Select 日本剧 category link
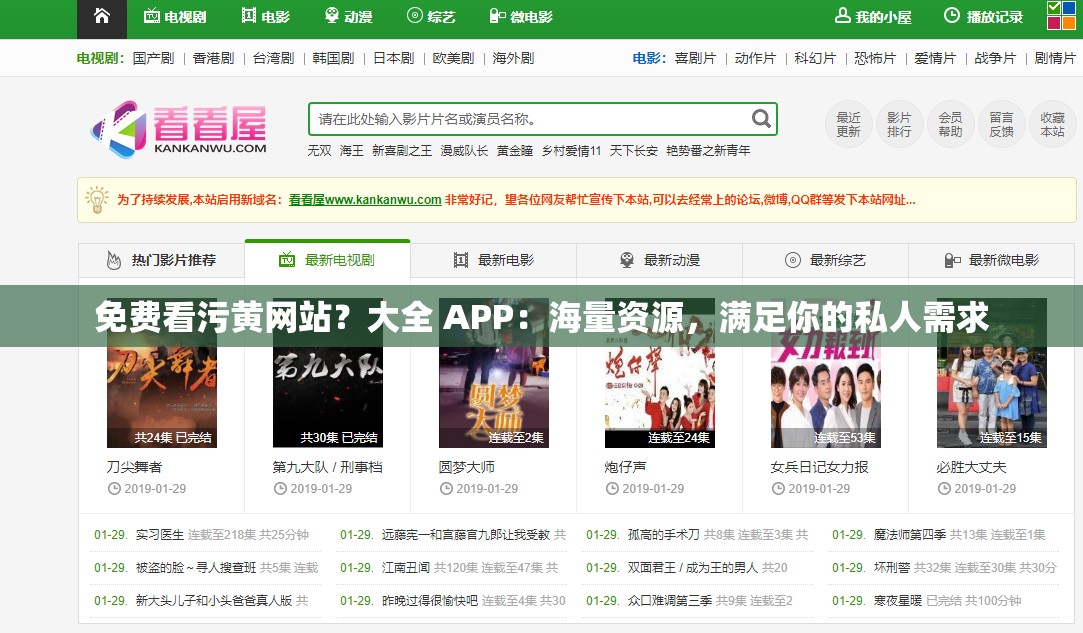This screenshot has height=633, width=1083. click(394, 58)
